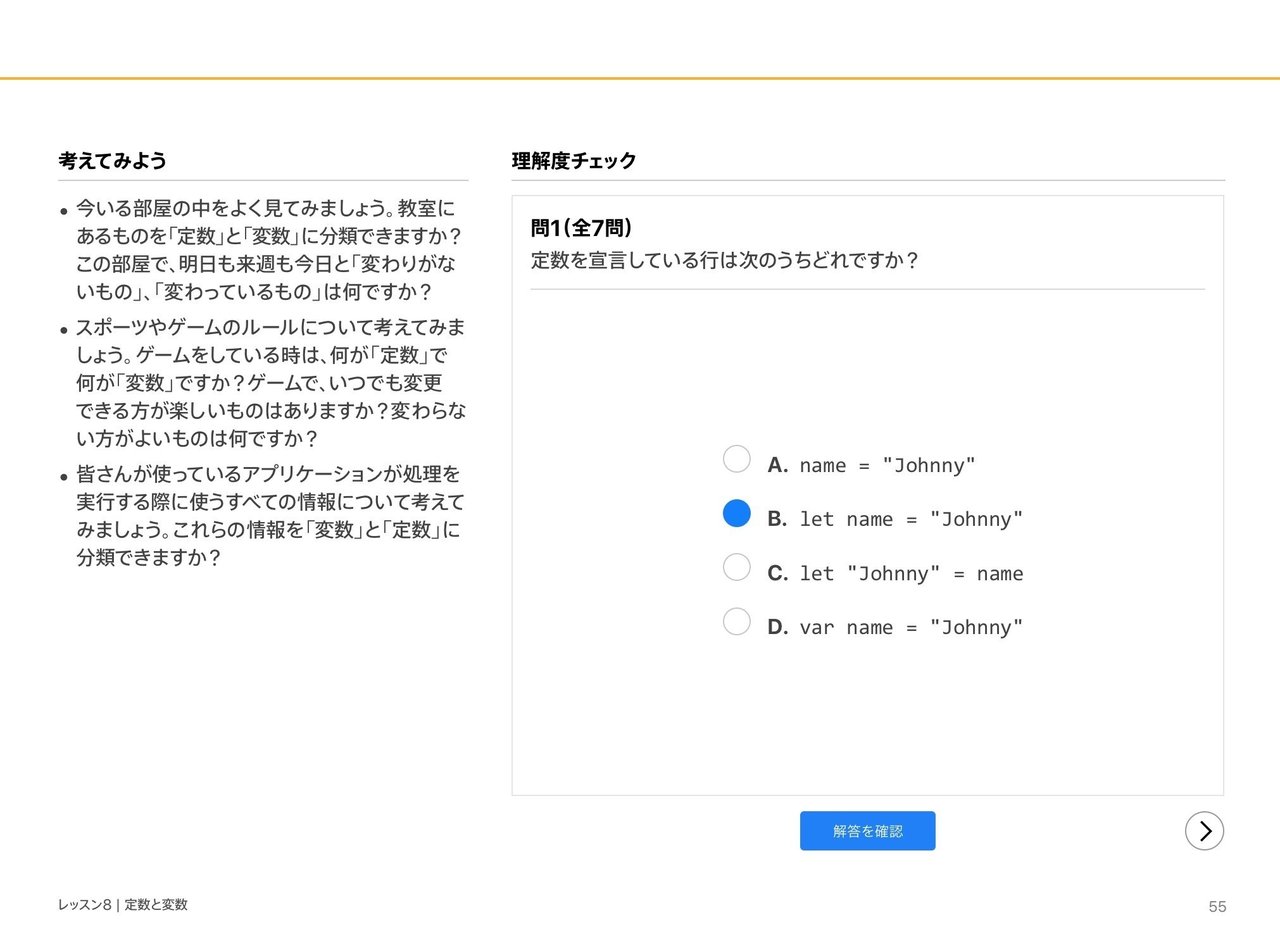
Task: Select radio button for answer D
Action: [x=736, y=621]
